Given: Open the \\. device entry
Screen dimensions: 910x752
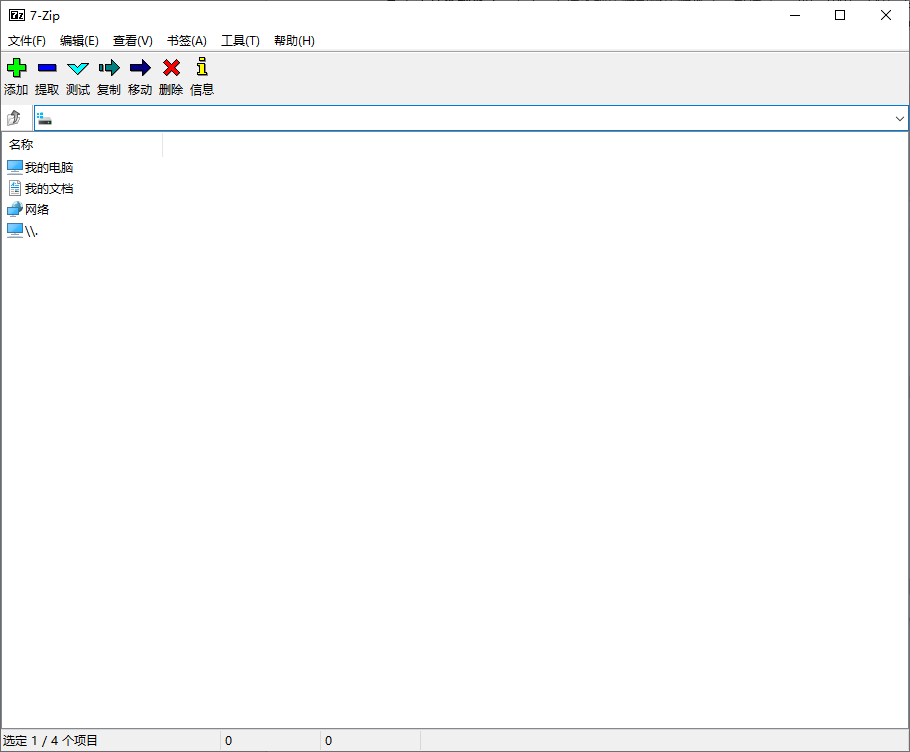Looking at the screenshot, I should coord(30,230).
